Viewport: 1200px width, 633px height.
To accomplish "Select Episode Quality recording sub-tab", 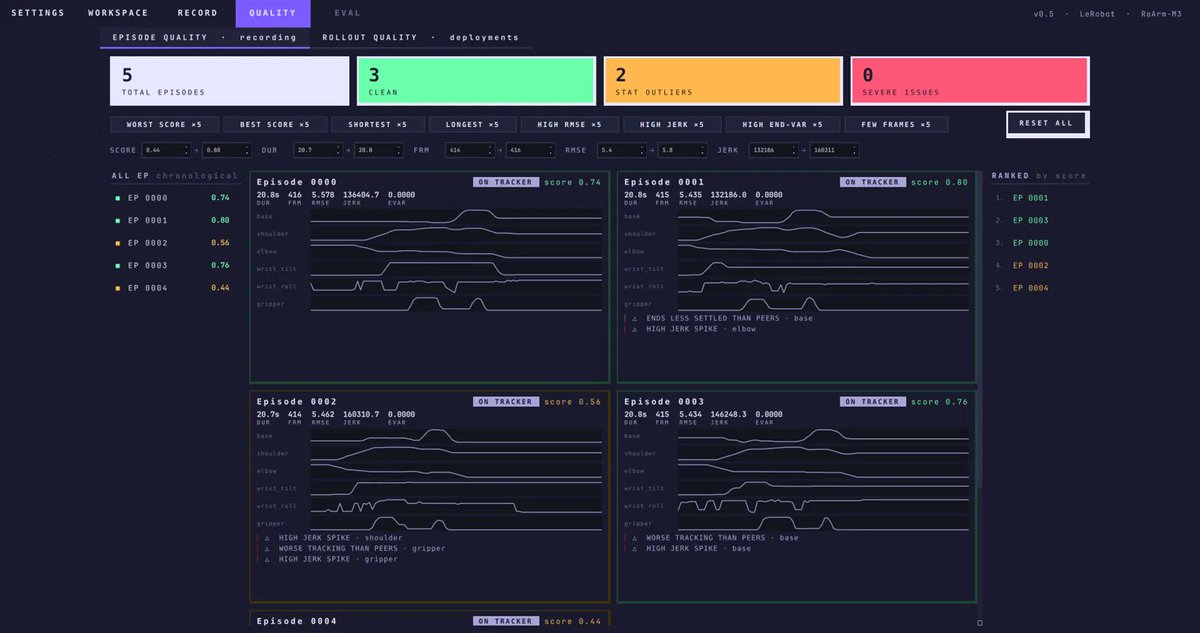I will 204,38.
